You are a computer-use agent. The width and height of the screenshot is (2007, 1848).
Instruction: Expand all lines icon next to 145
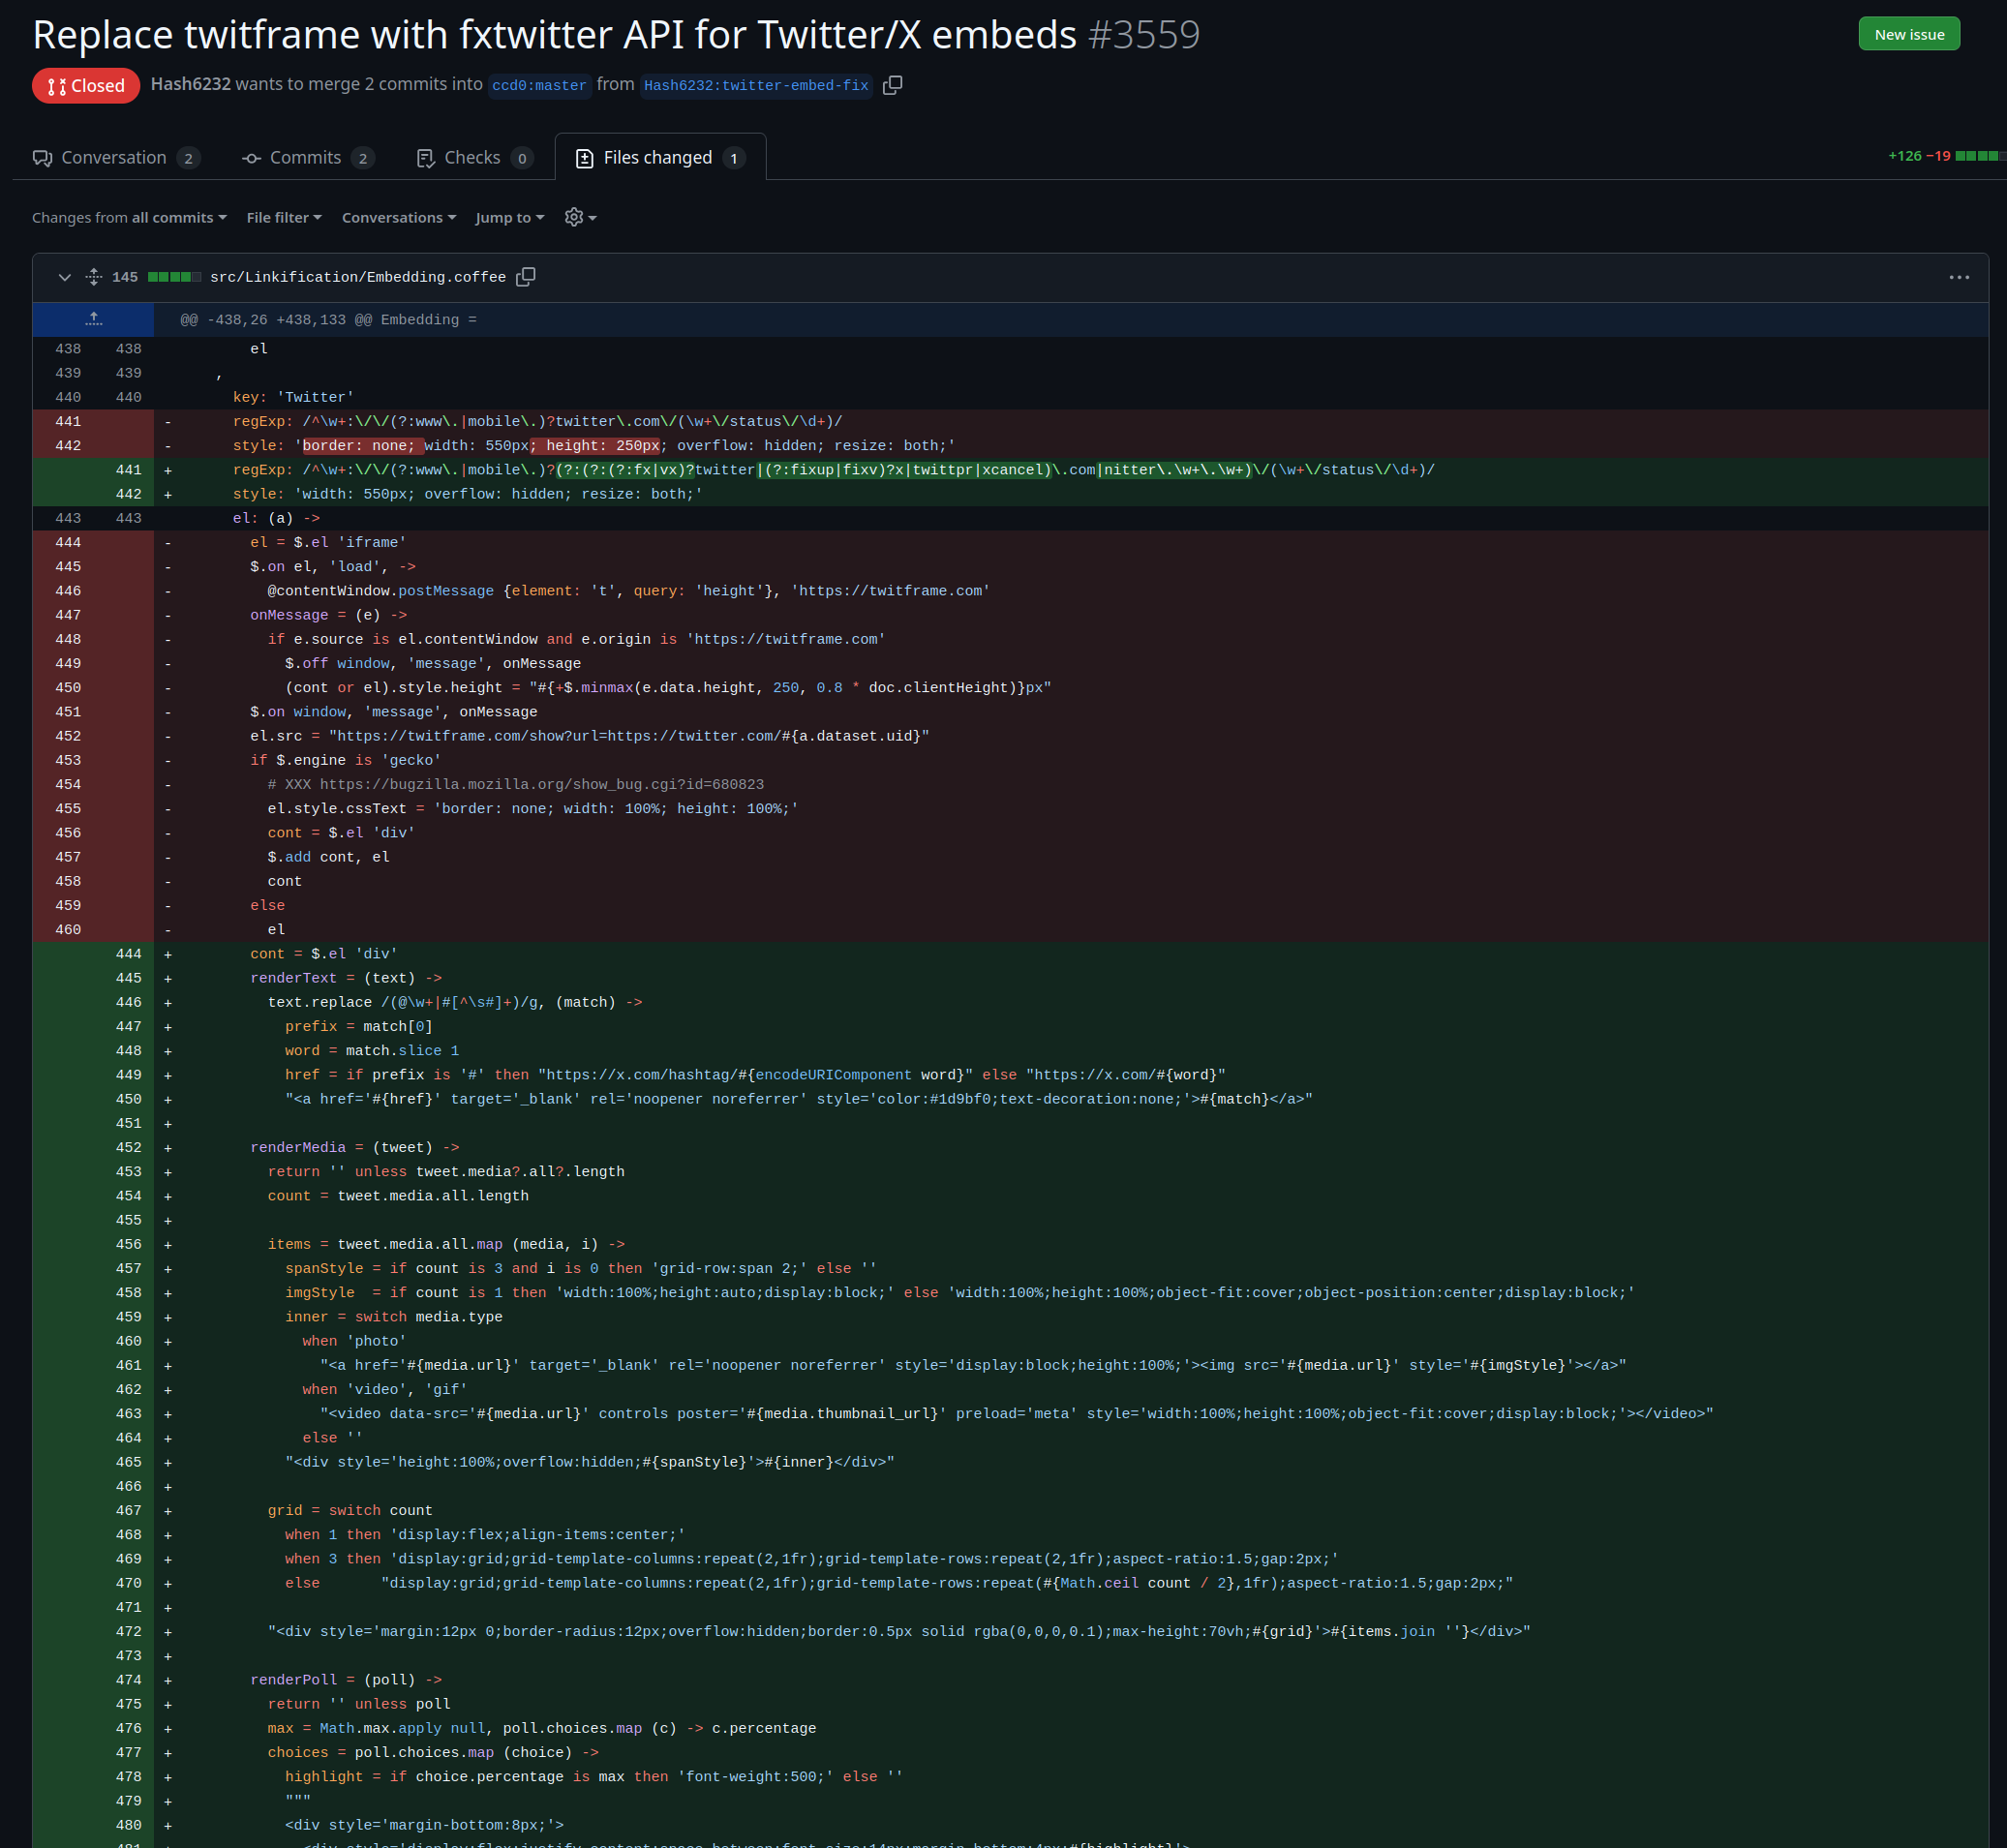click(x=94, y=277)
